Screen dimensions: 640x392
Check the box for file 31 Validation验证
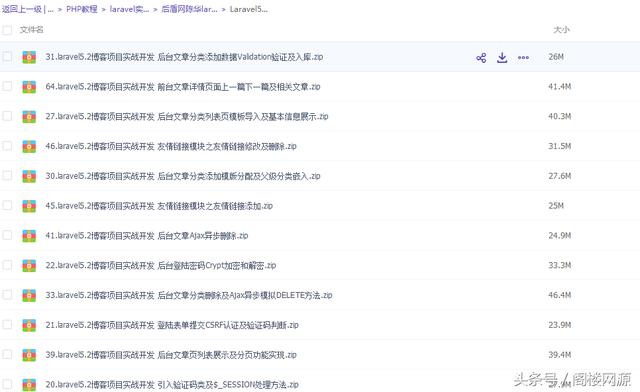(7, 56)
